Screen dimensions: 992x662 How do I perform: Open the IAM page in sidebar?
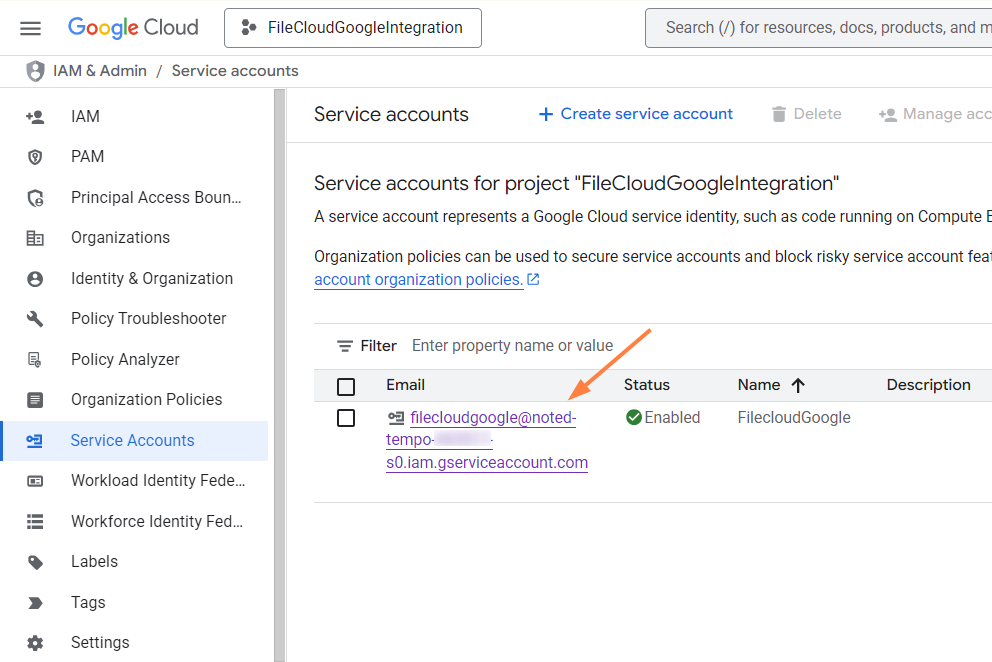[x=85, y=117]
